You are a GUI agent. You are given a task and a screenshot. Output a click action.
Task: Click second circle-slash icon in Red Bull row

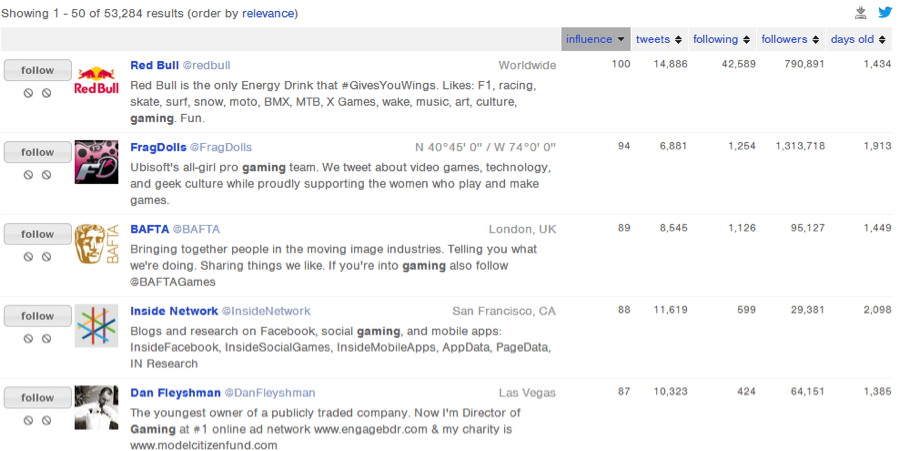[46, 93]
